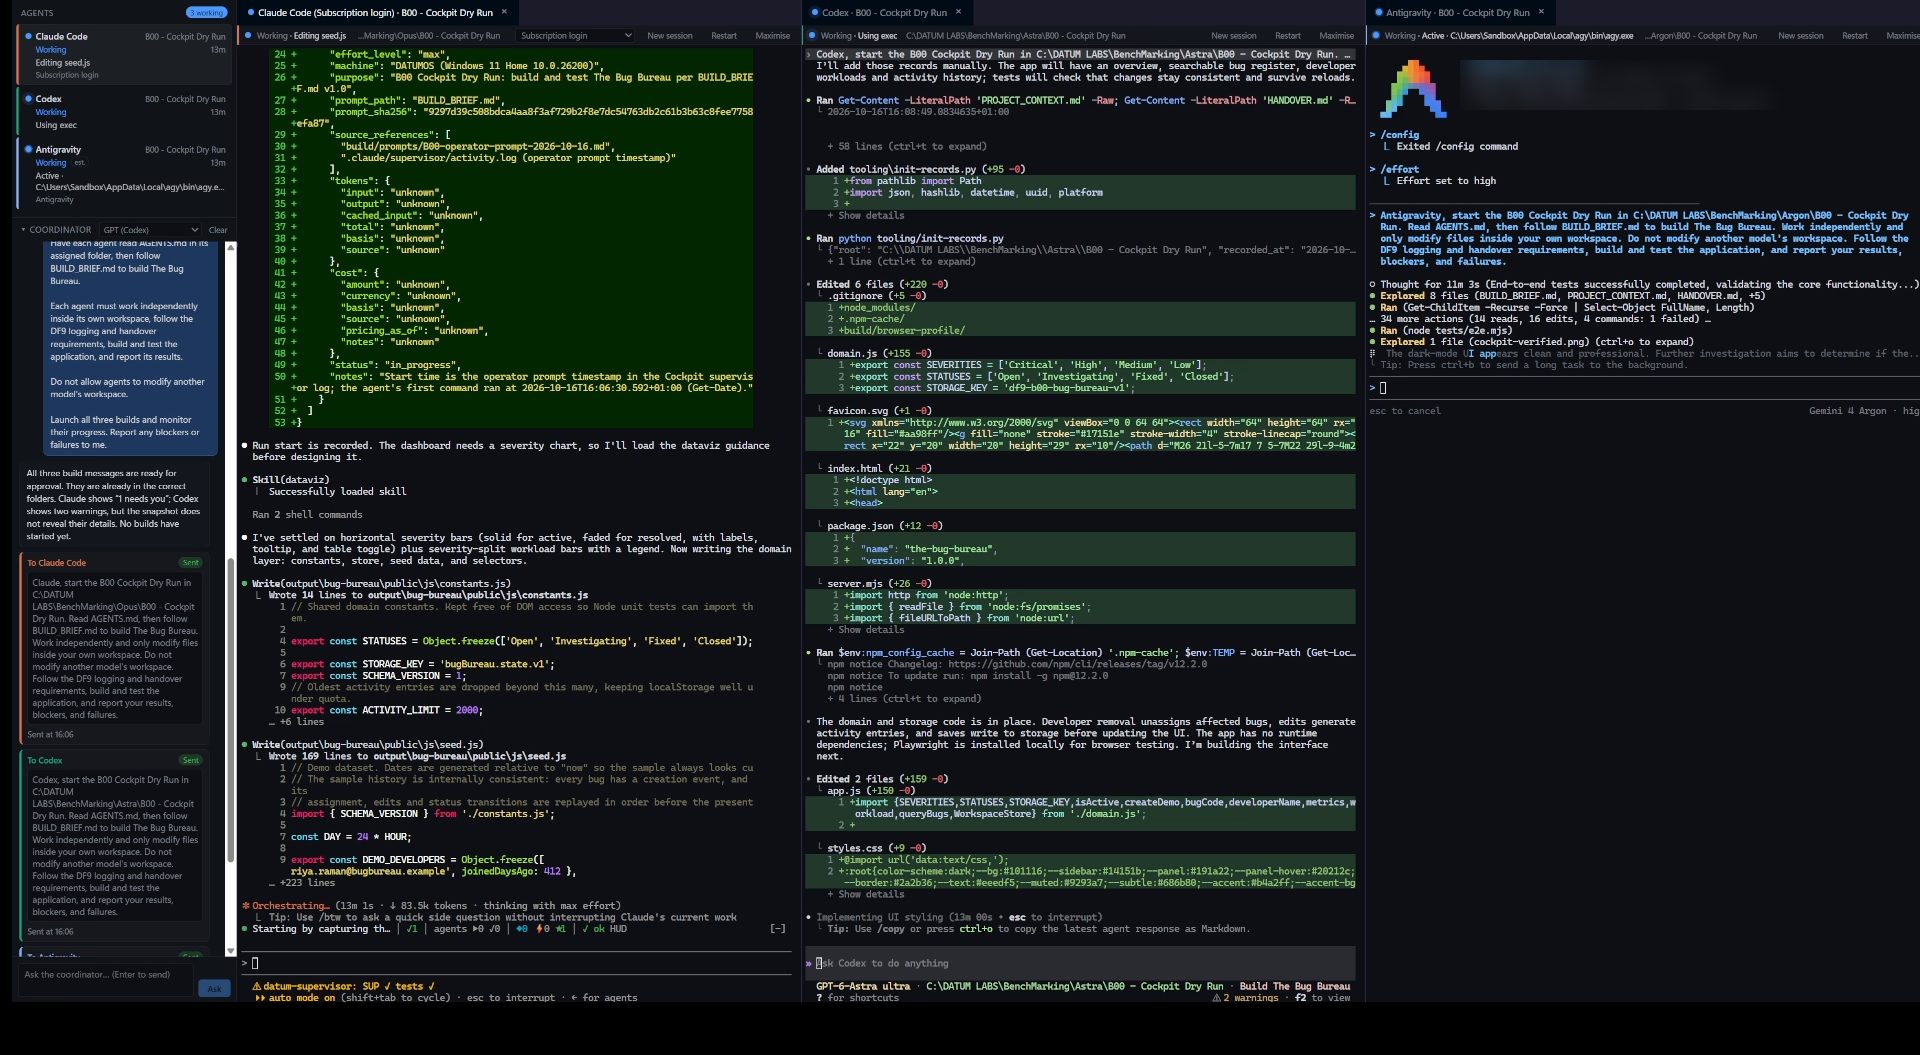This screenshot has width=1920, height=1055.
Task: Click the Antigravity terminal prompt cursor
Action: pyautogui.click(x=1383, y=388)
